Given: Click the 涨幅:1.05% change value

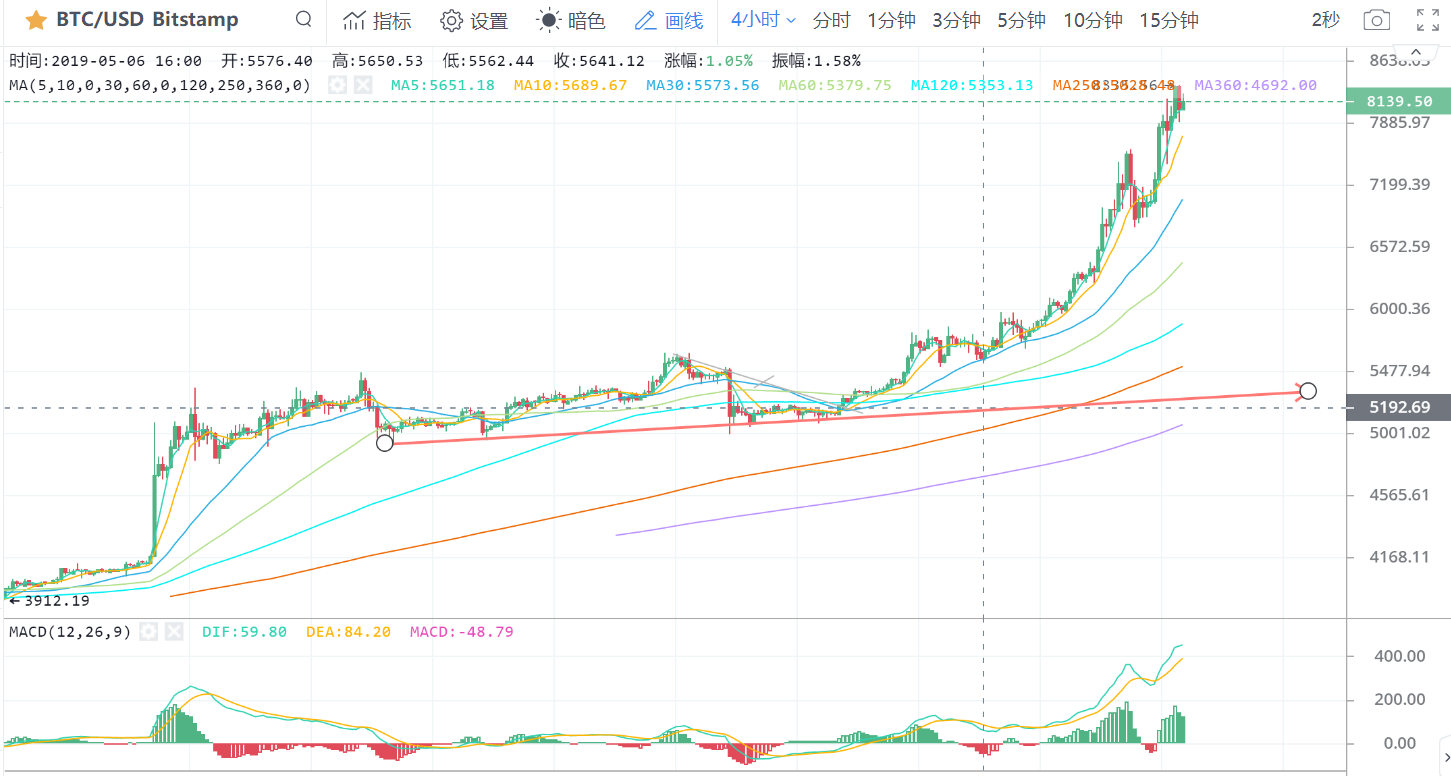Looking at the screenshot, I should point(708,61).
